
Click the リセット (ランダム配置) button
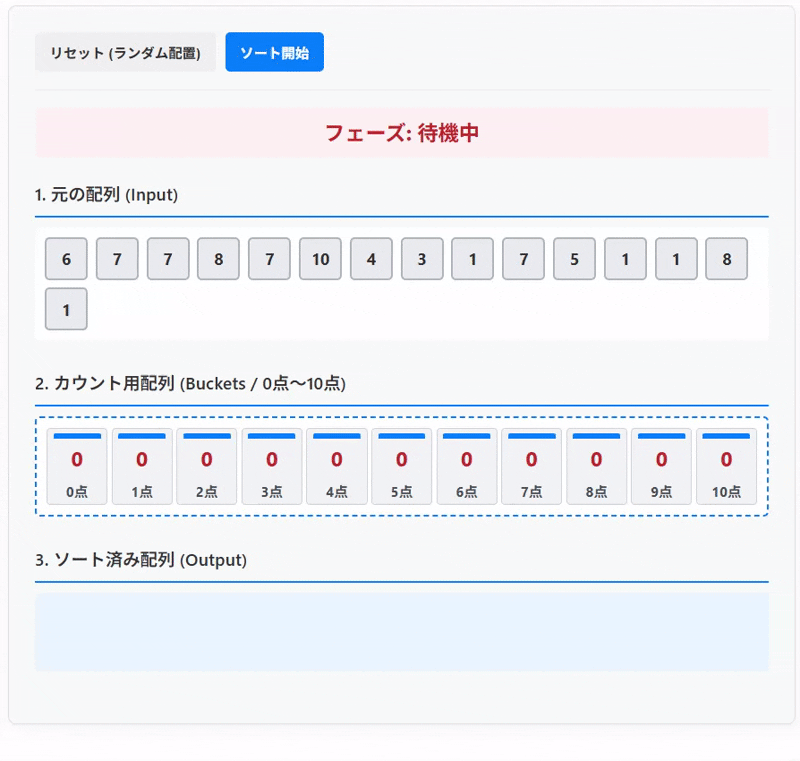125,52
